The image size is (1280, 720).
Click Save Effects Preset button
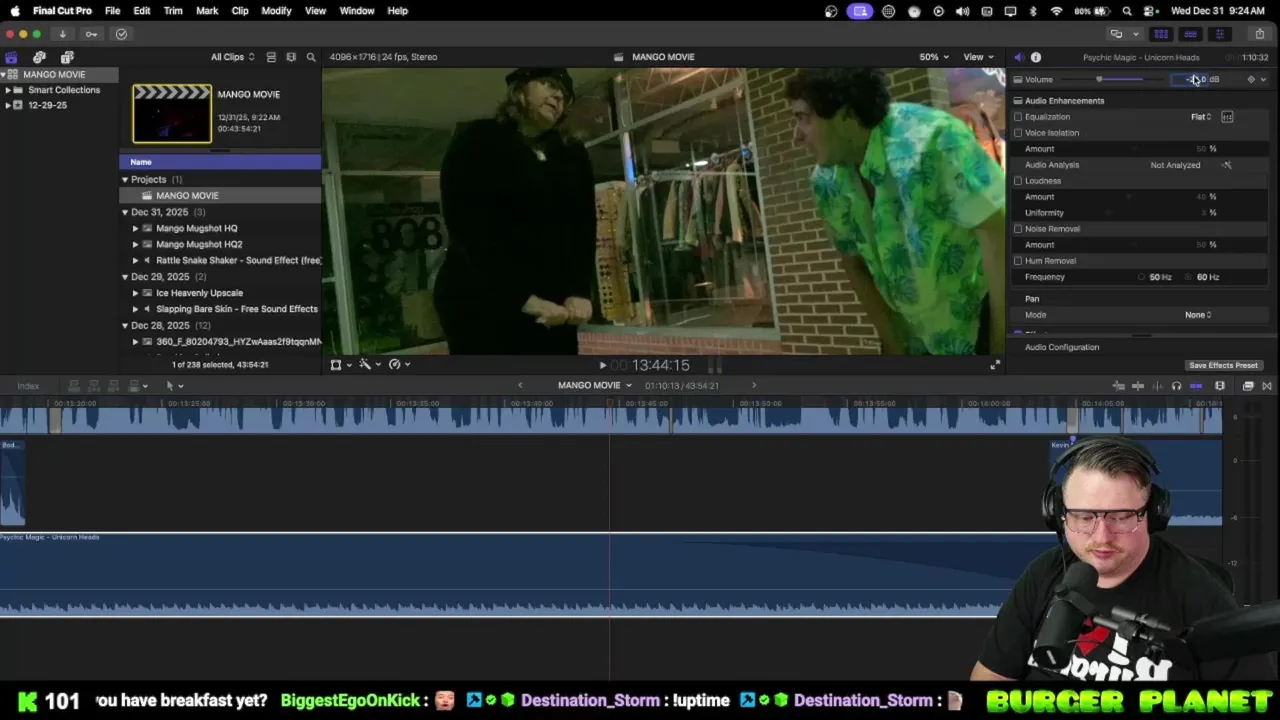tap(1223, 366)
